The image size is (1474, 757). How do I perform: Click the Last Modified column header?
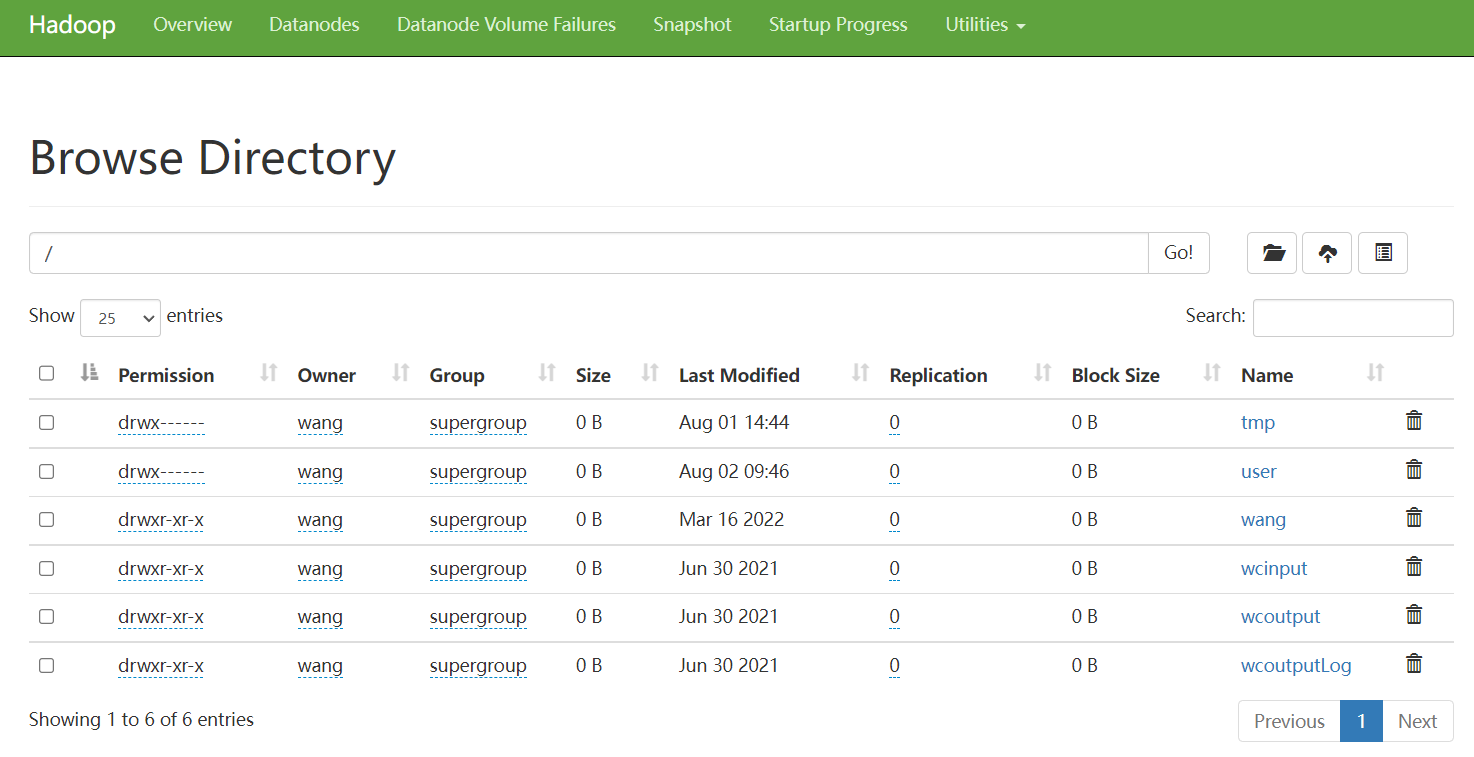[739, 375]
